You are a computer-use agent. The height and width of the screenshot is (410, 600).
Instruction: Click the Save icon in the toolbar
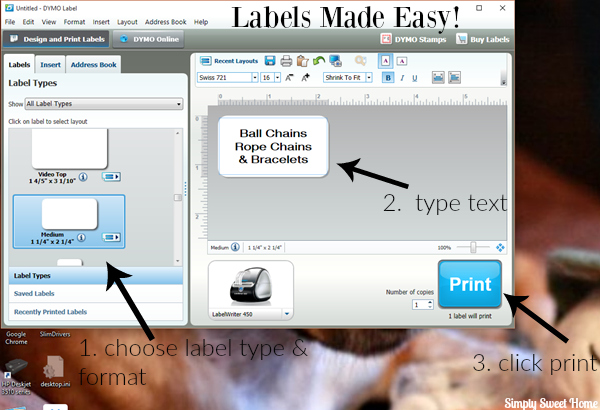(x=270, y=61)
